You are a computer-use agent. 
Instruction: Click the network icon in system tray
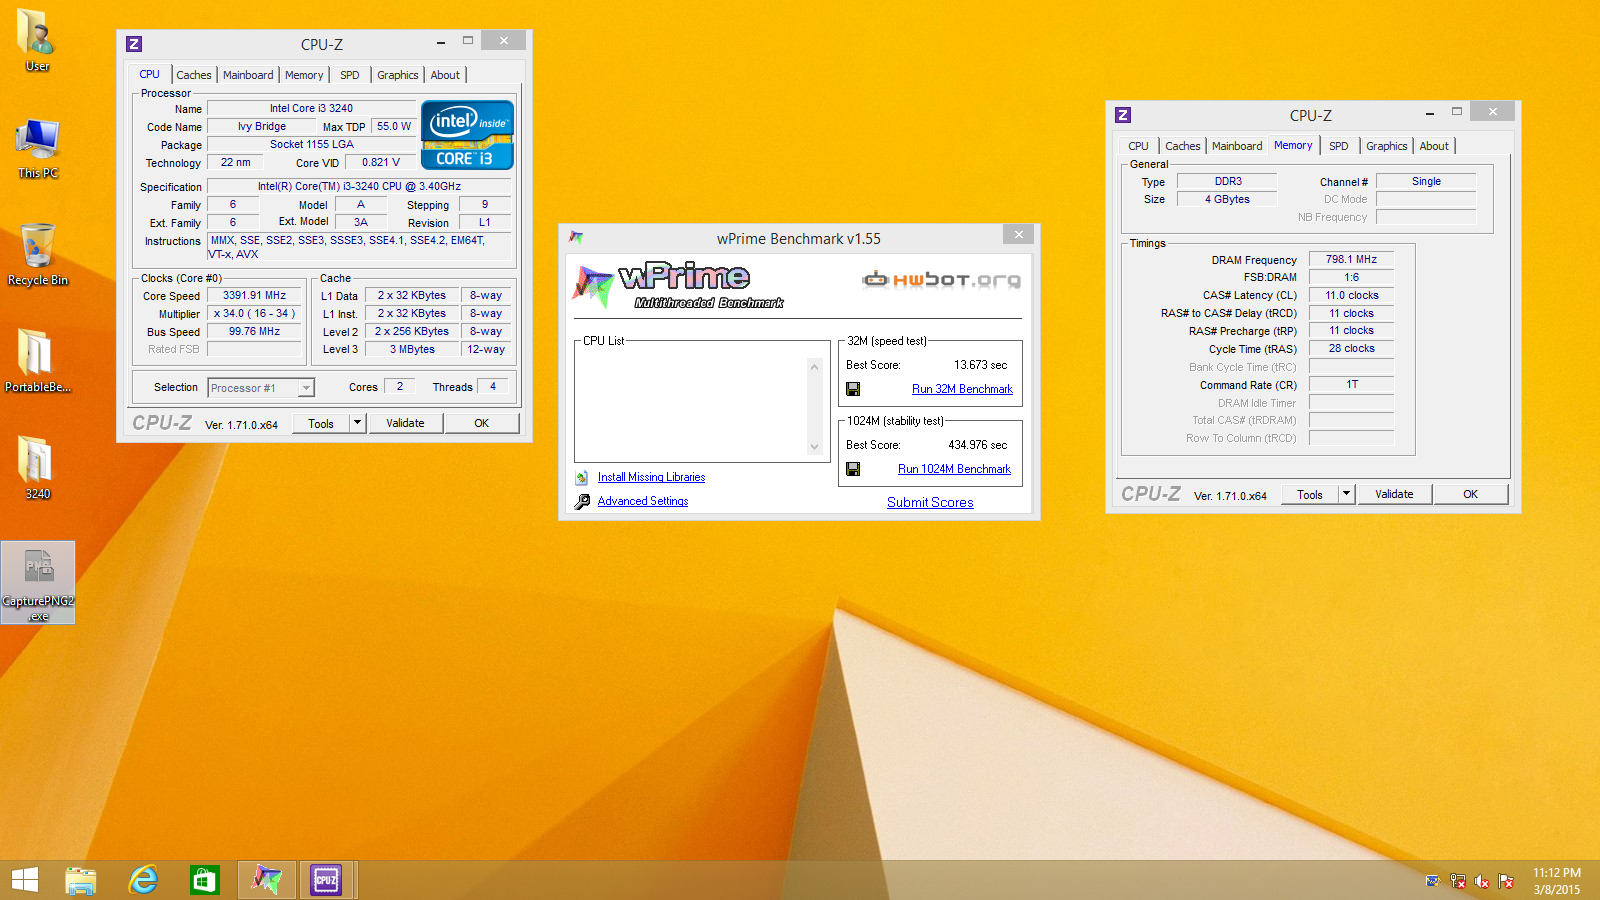tap(1458, 881)
